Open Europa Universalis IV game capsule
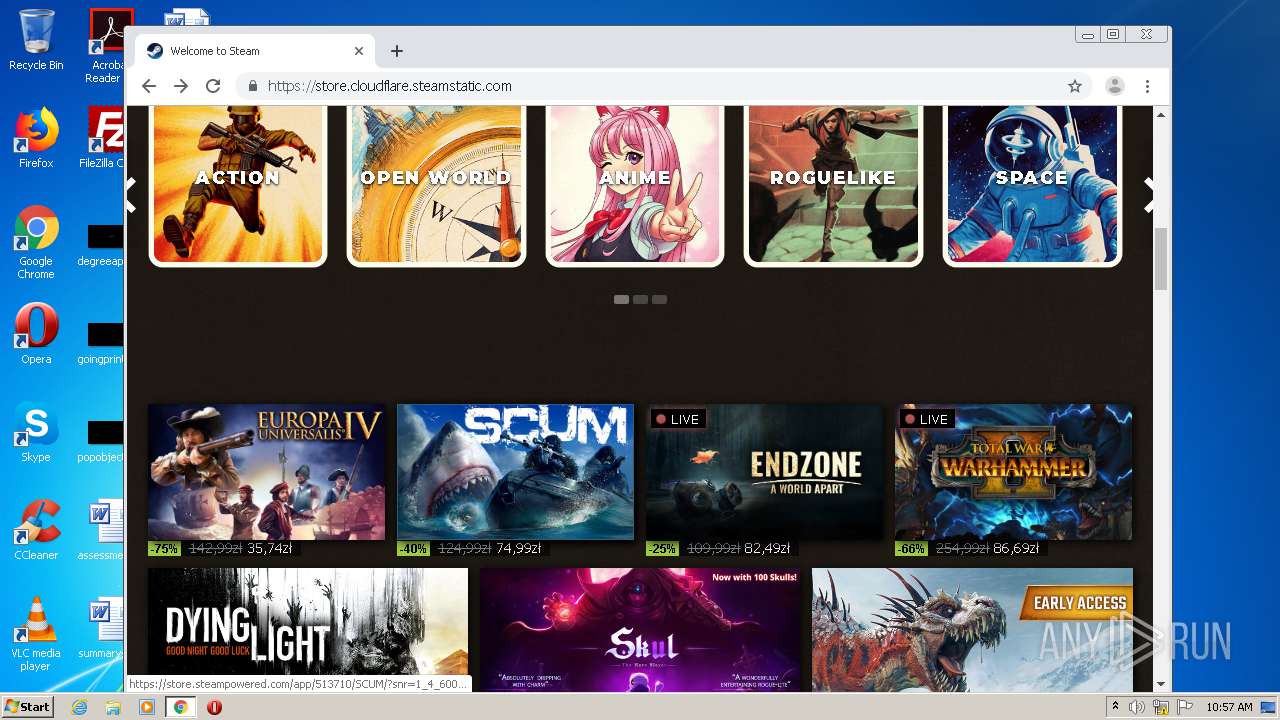Viewport: 1280px width, 720px height. tap(266, 472)
